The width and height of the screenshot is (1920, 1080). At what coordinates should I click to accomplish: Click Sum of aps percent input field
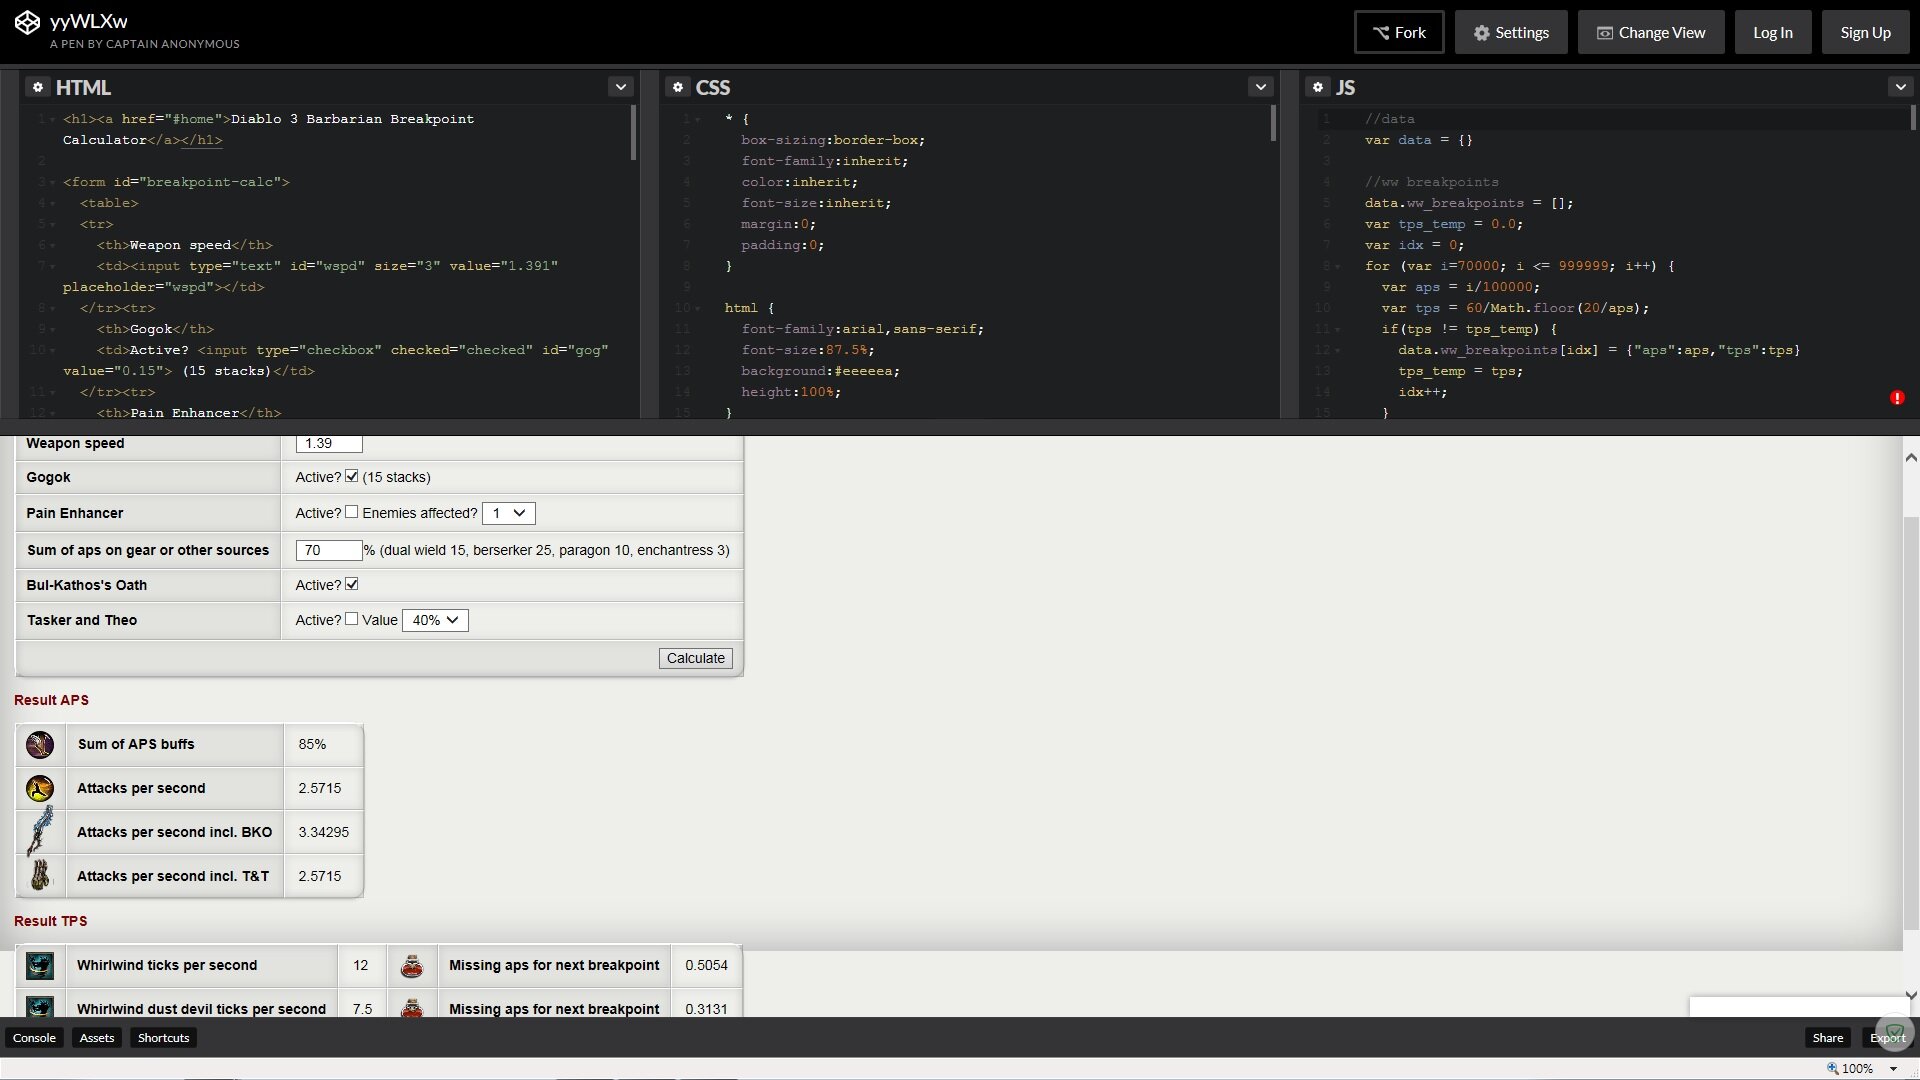point(329,550)
